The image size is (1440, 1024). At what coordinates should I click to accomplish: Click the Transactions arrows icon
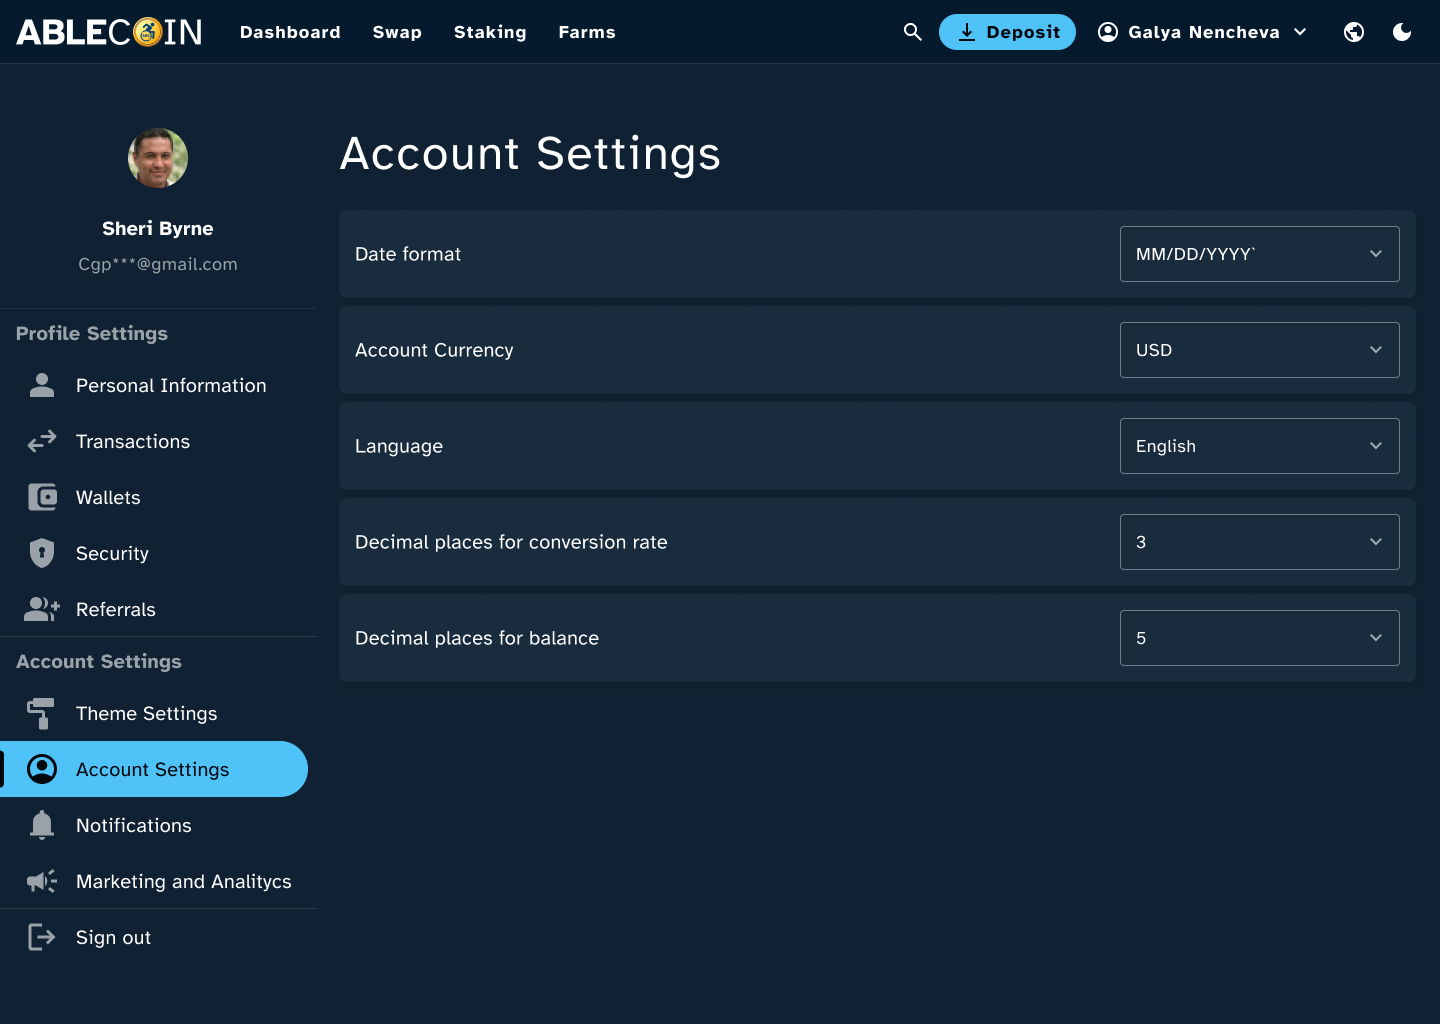(x=42, y=441)
